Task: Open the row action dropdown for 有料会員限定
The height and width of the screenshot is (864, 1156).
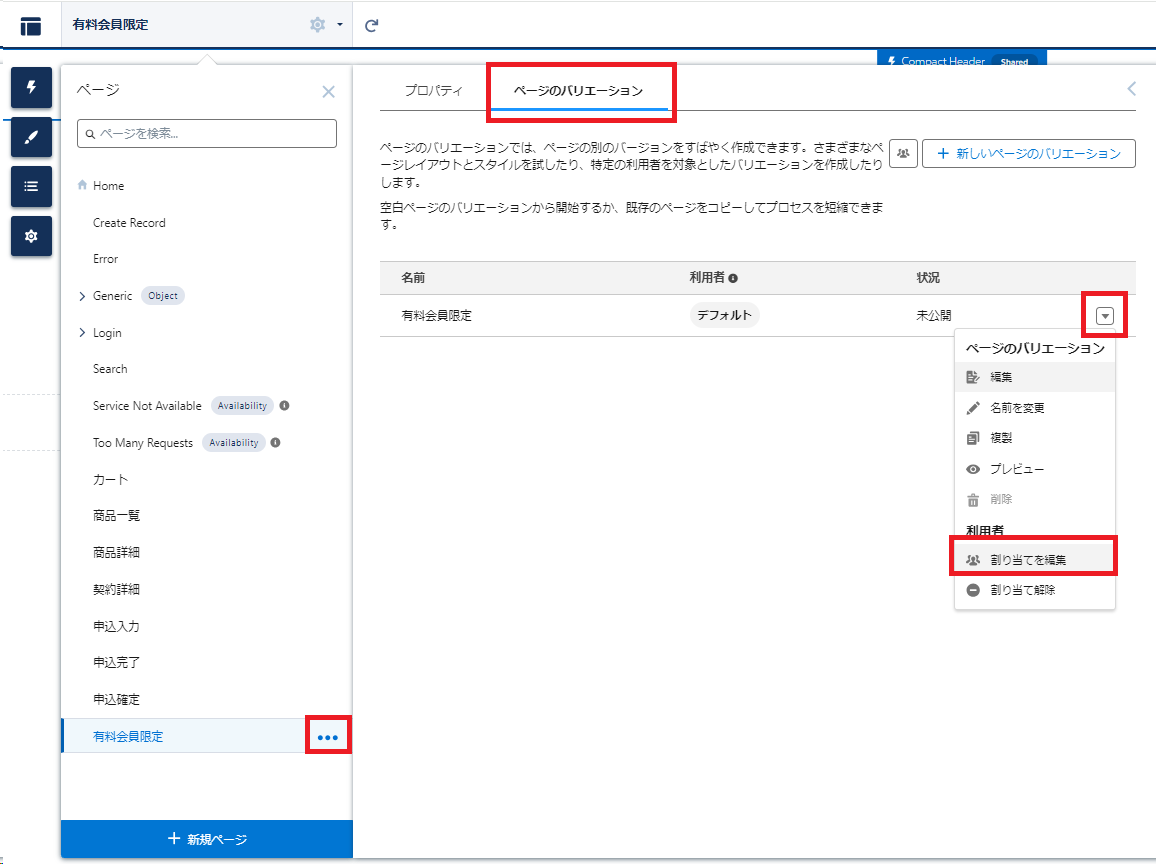Action: click(1104, 316)
